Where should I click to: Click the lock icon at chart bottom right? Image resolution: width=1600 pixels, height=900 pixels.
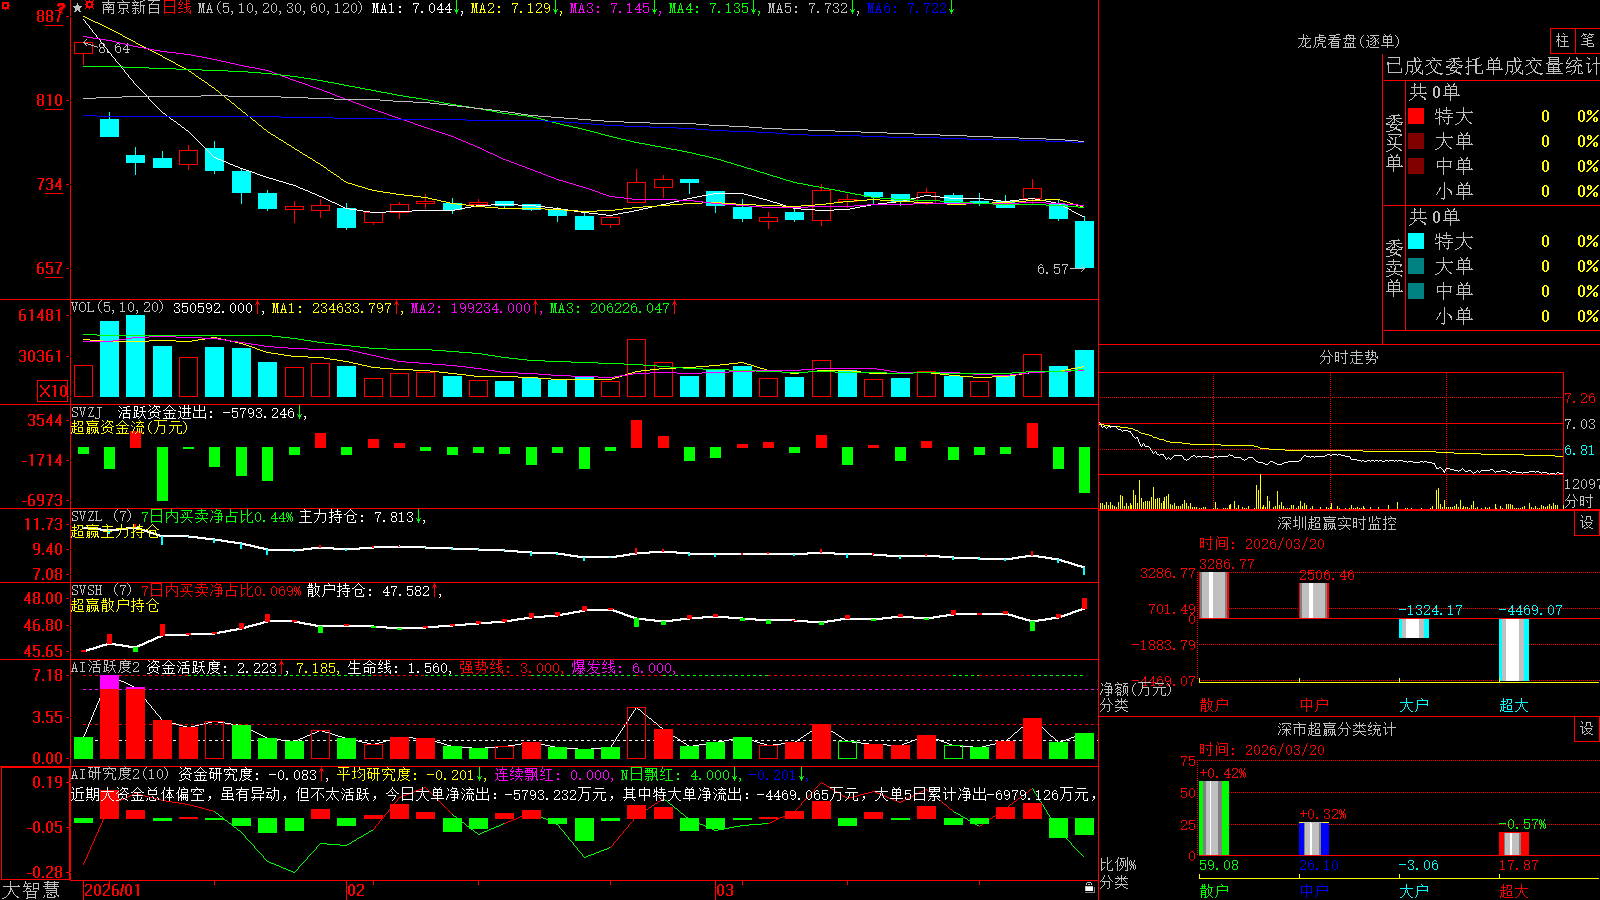click(x=1089, y=888)
